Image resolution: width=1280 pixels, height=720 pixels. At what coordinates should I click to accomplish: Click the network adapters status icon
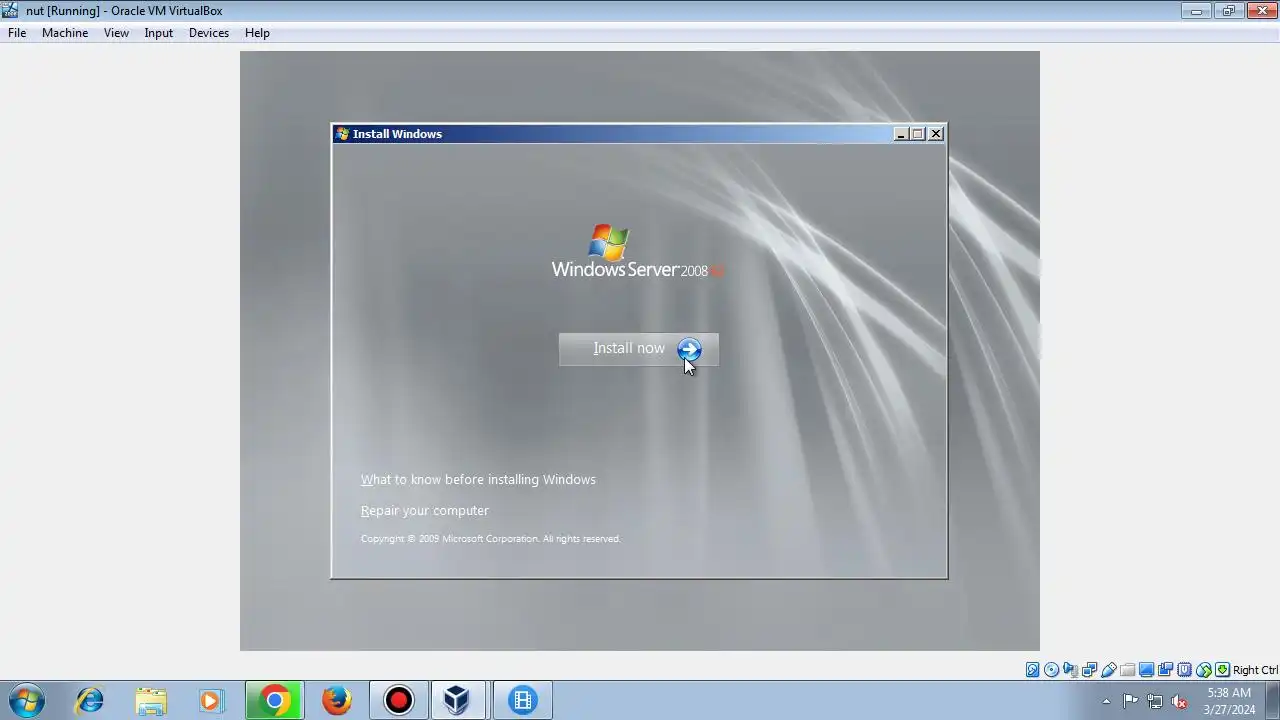[1090, 670]
